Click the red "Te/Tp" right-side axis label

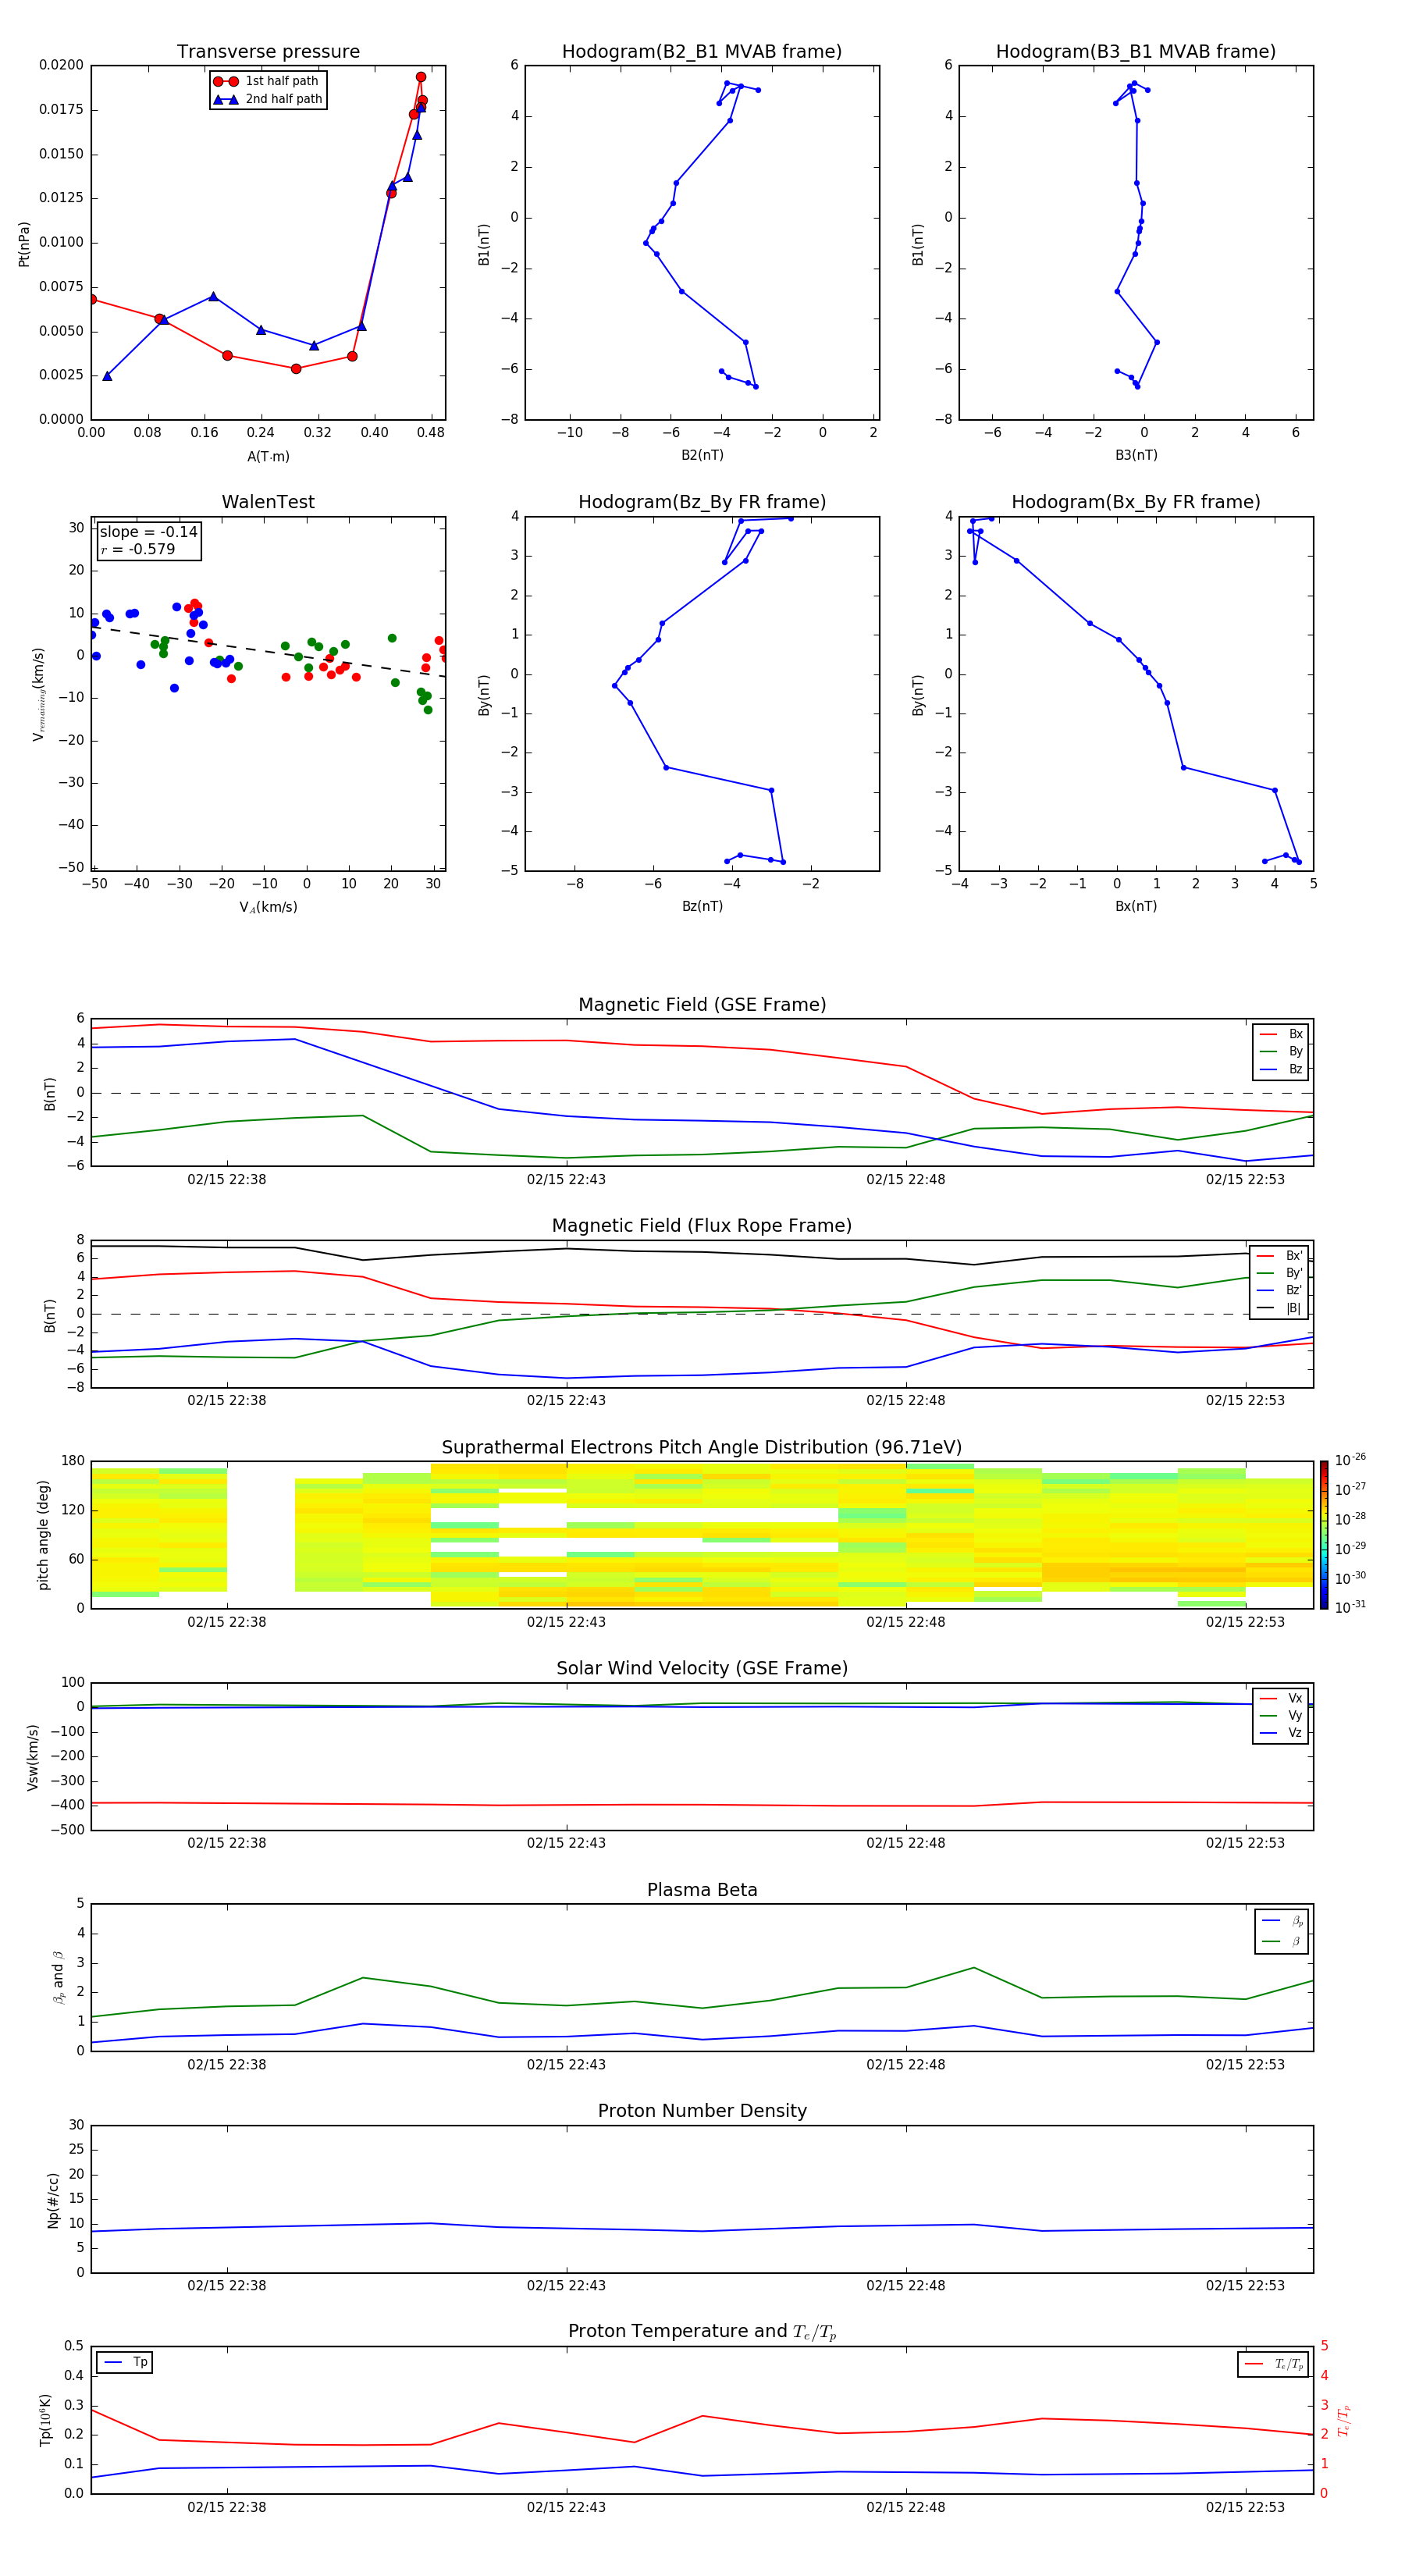pyautogui.click(x=1345, y=2420)
